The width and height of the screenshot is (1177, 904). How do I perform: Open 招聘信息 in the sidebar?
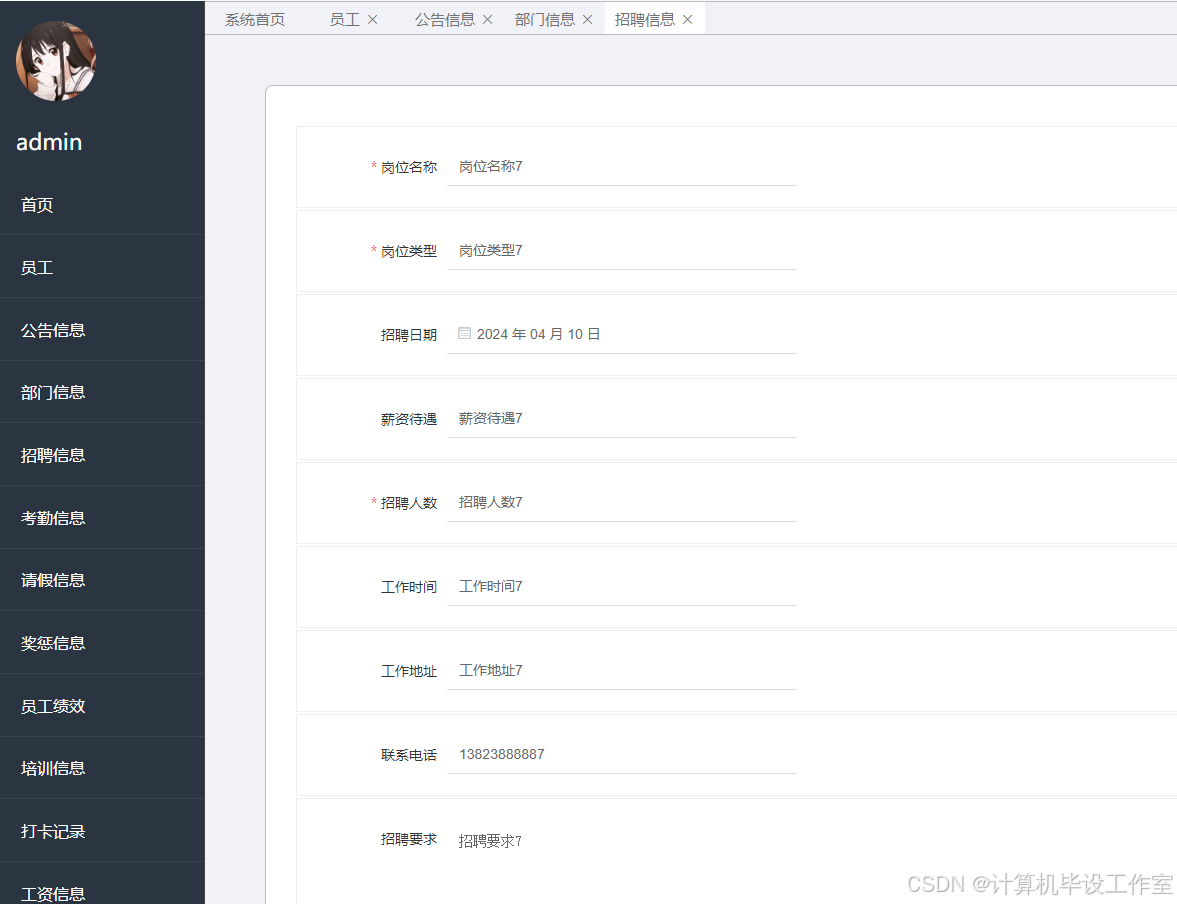[x=102, y=455]
